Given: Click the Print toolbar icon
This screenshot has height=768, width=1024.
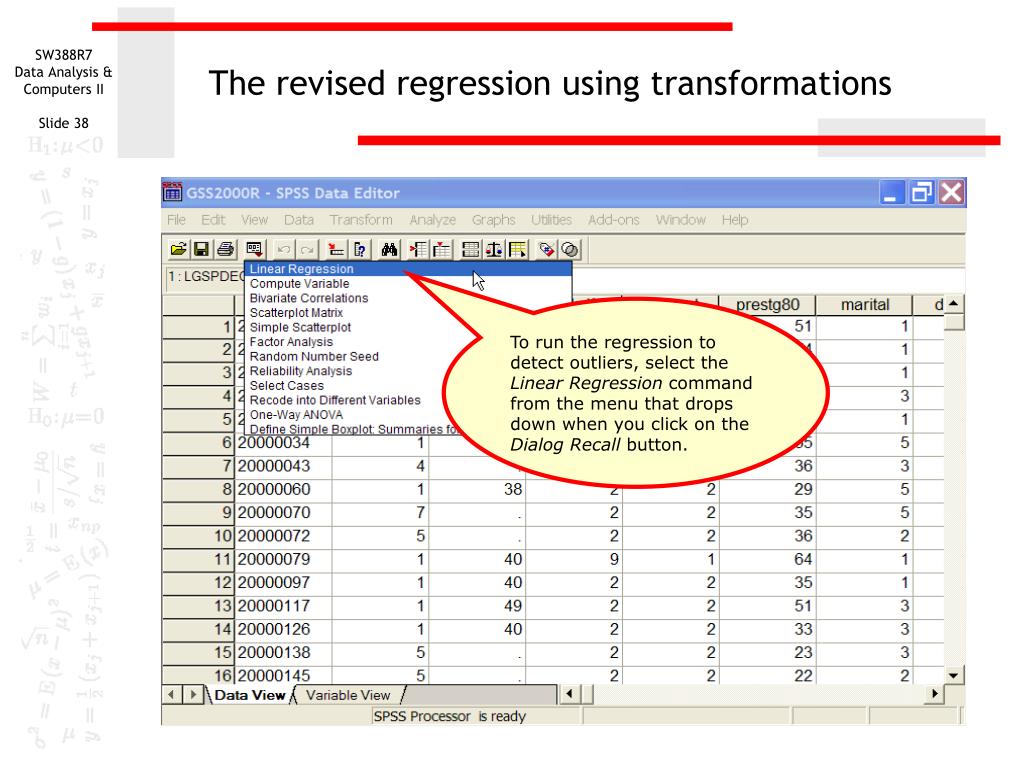Looking at the screenshot, I should coord(225,249).
